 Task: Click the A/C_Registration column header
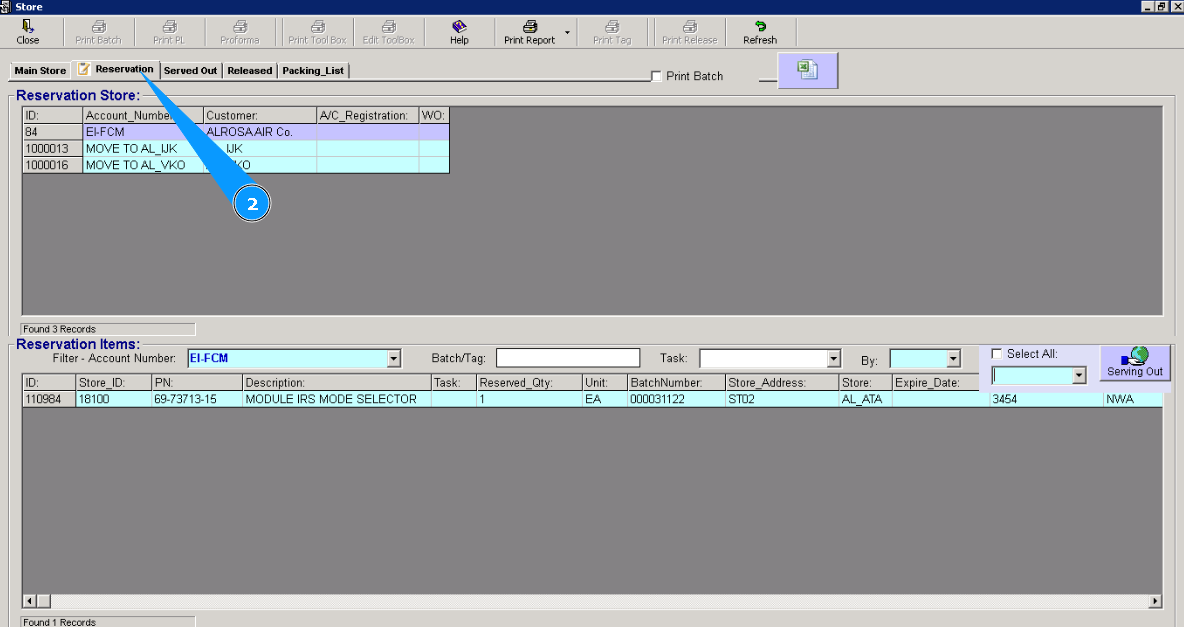pyautogui.click(x=368, y=116)
